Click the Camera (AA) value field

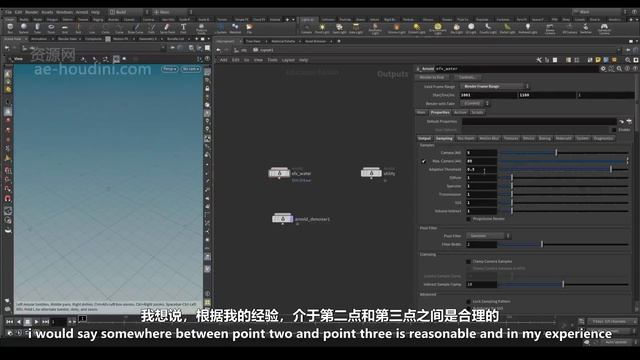(482, 153)
